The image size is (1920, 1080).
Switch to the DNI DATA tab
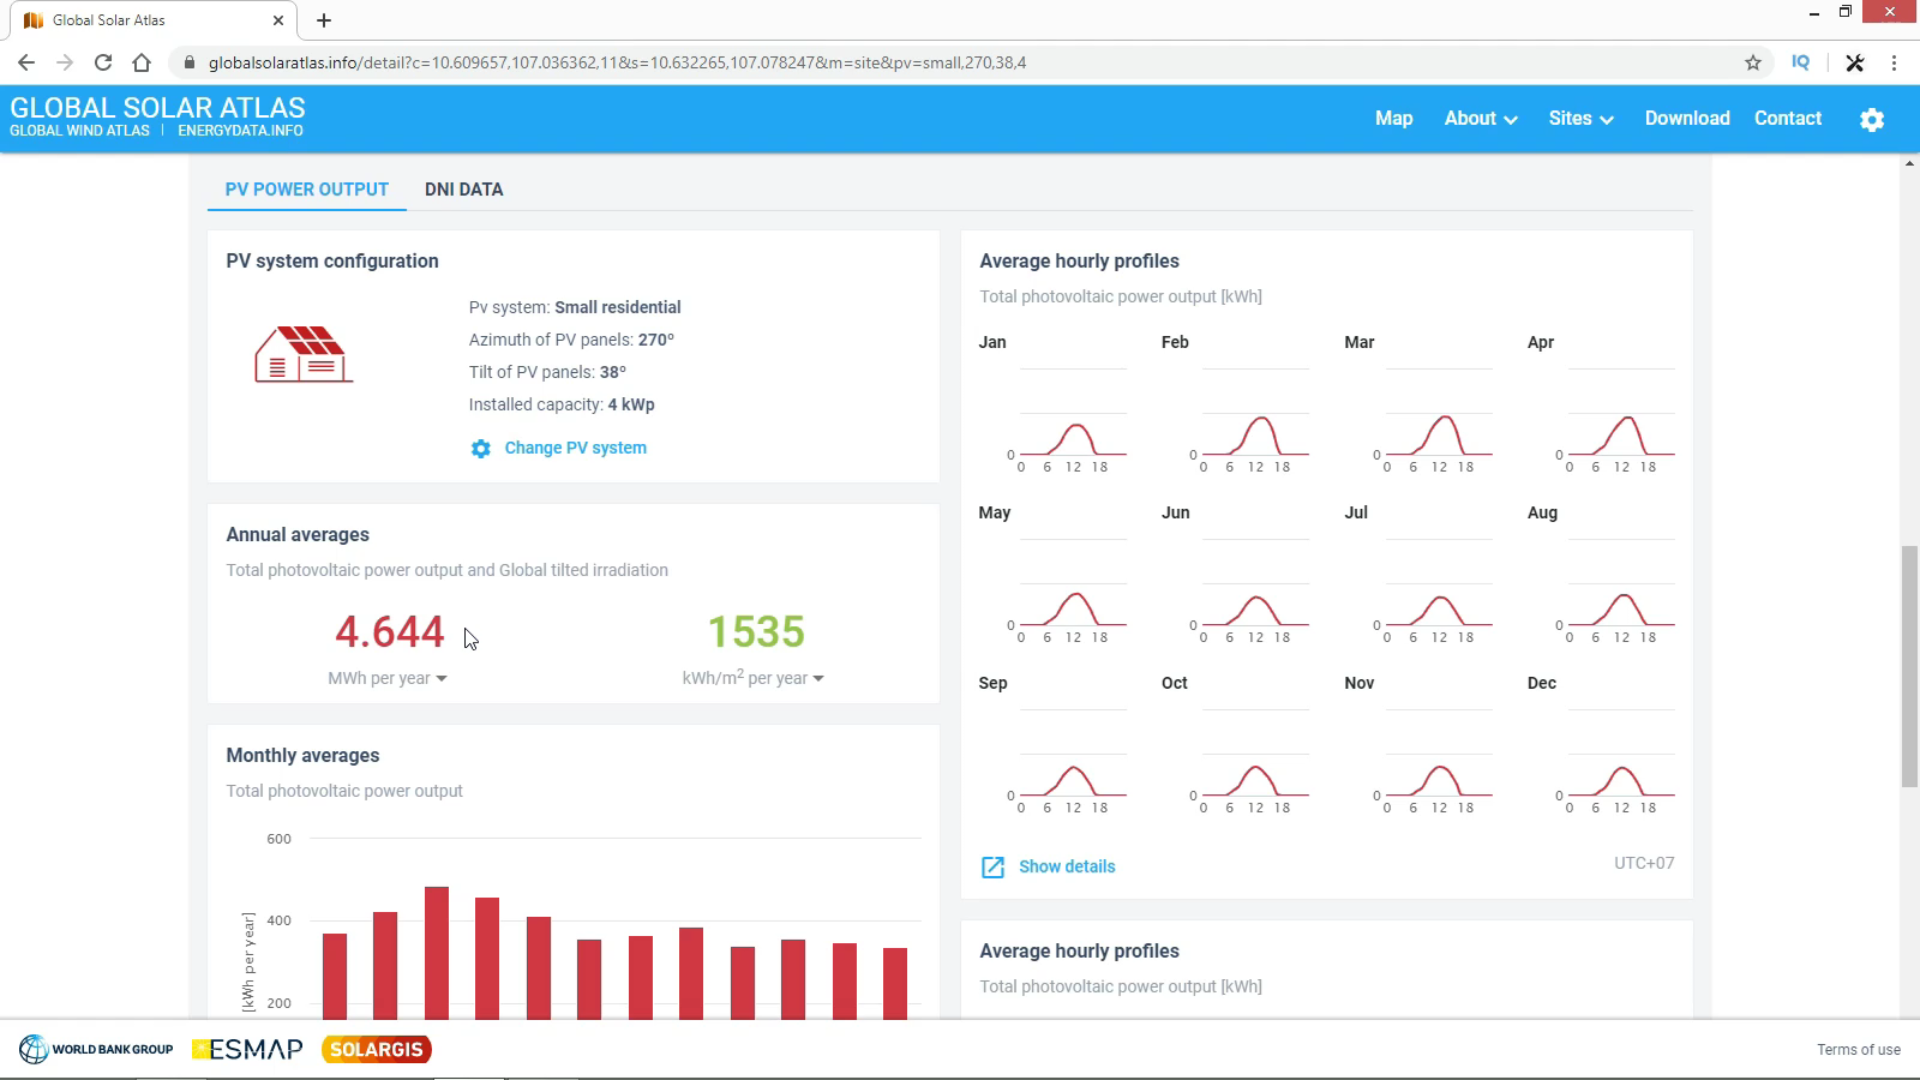click(463, 190)
